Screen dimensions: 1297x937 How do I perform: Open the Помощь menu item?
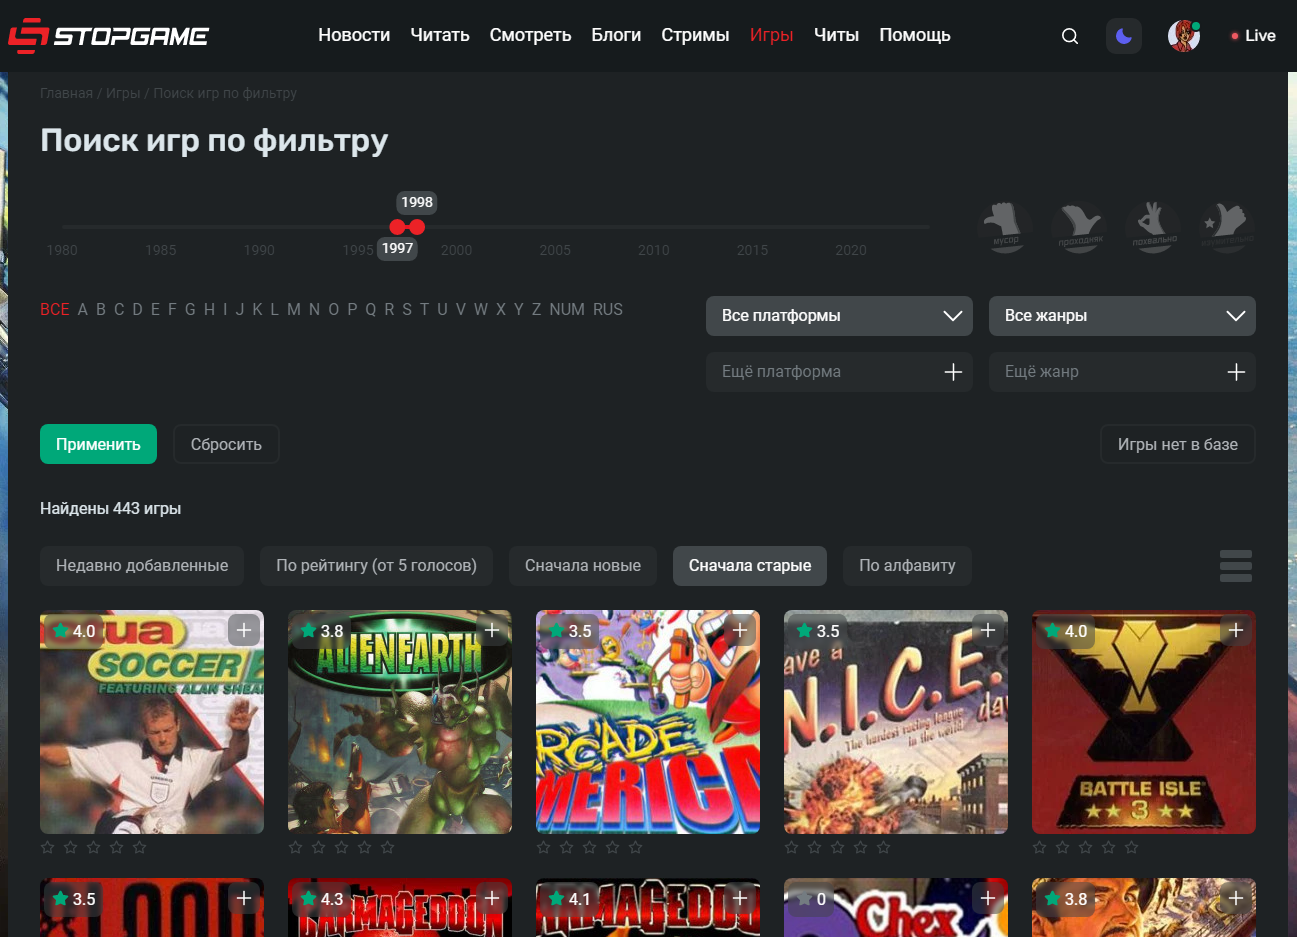pos(915,35)
